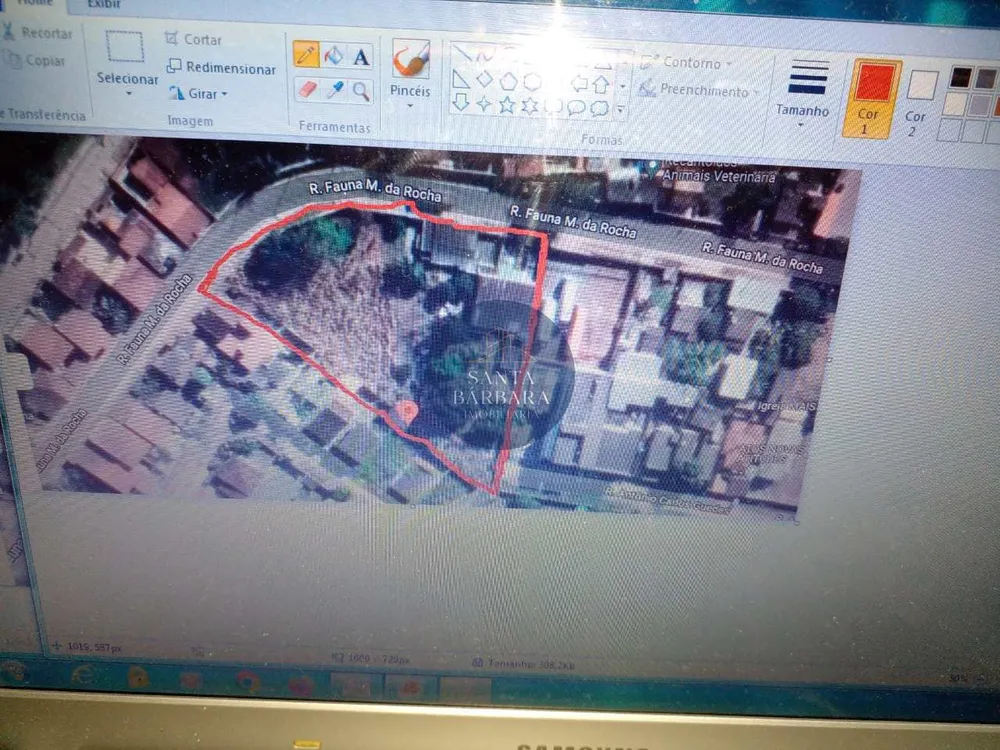
Task: Pick the black color swatch
Action: pyautogui.click(x=960, y=78)
